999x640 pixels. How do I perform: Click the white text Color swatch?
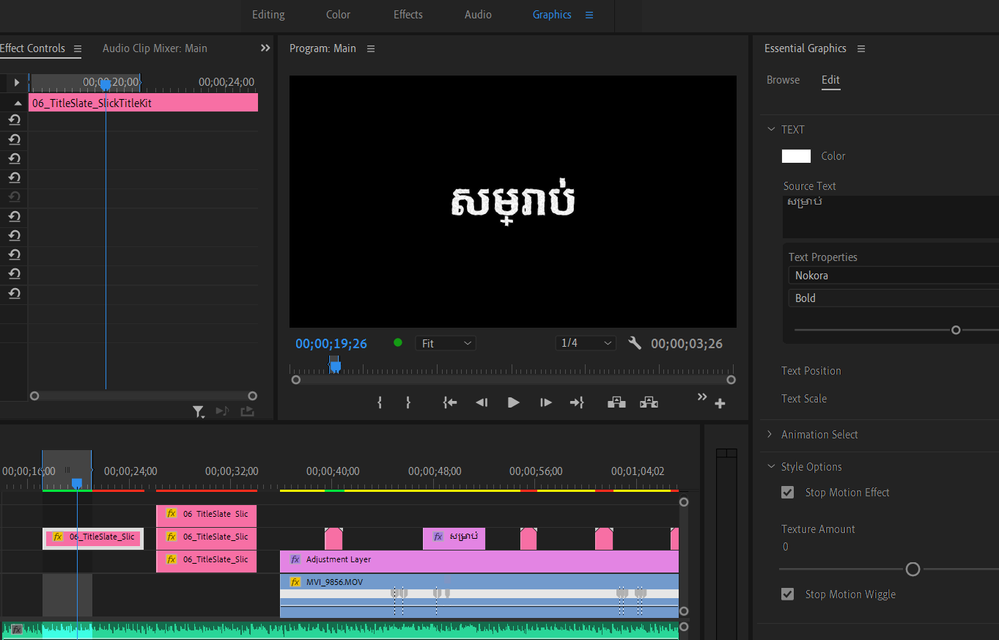tap(796, 156)
